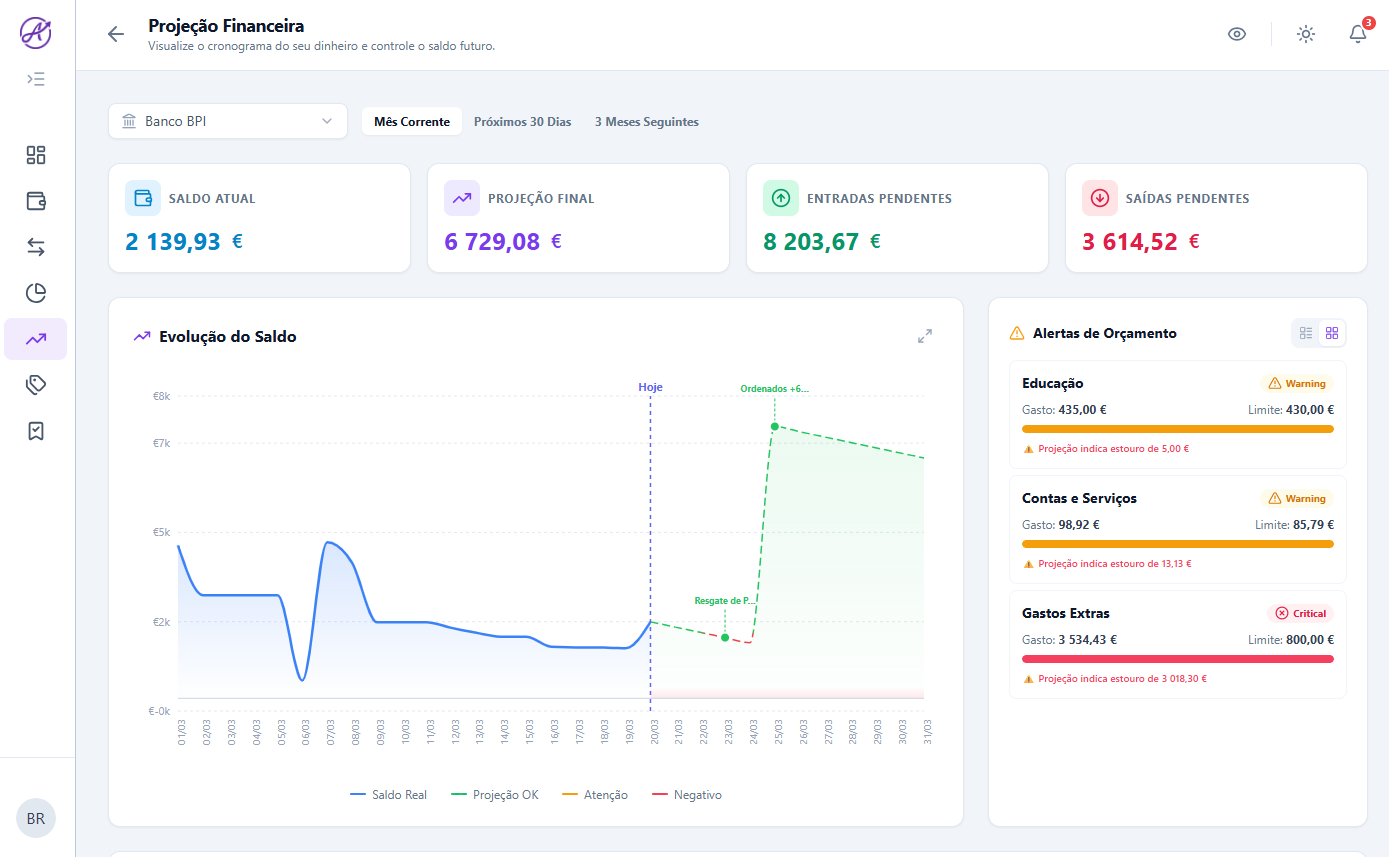Screen dimensions: 1389x857
Task: Expand the Evolução do Saldo chart to fullscreen
Action: click(925, 336)
